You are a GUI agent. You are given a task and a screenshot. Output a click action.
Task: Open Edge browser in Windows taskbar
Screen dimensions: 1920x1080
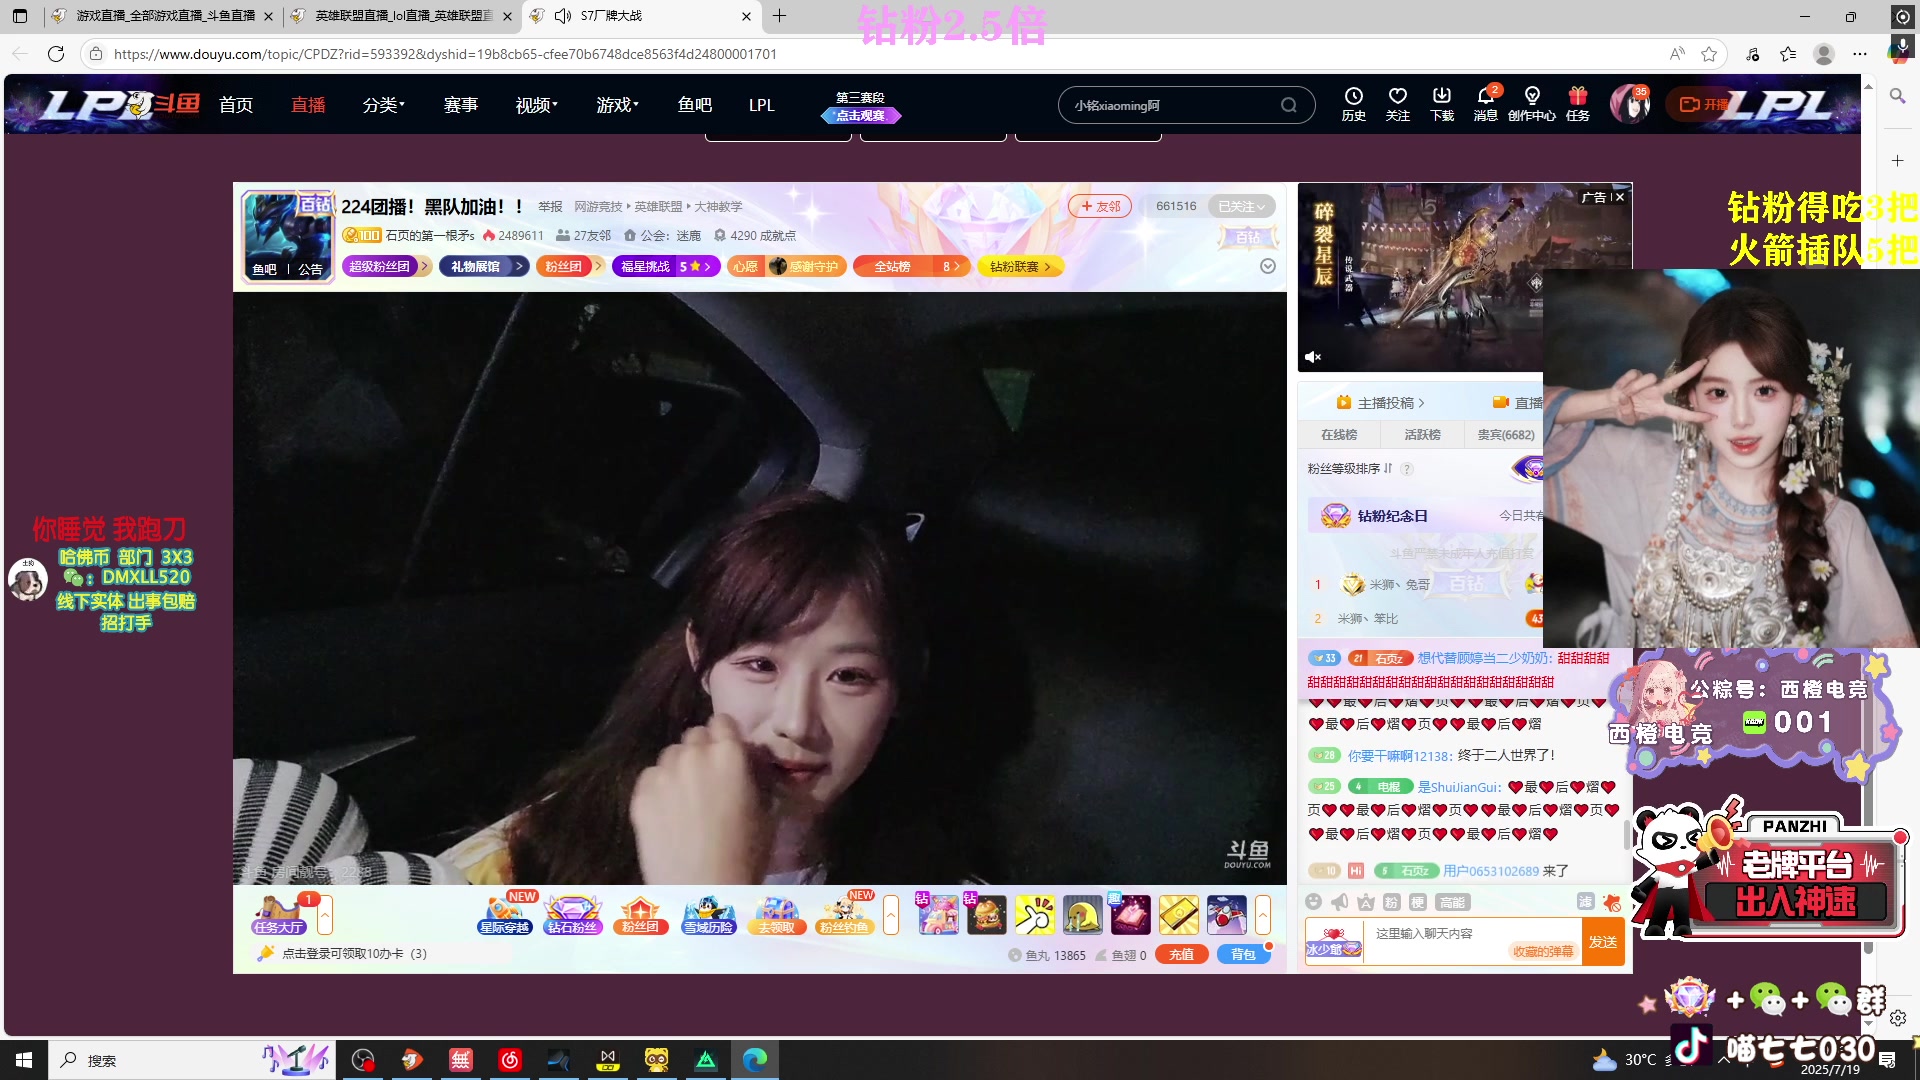[755, 1060]
